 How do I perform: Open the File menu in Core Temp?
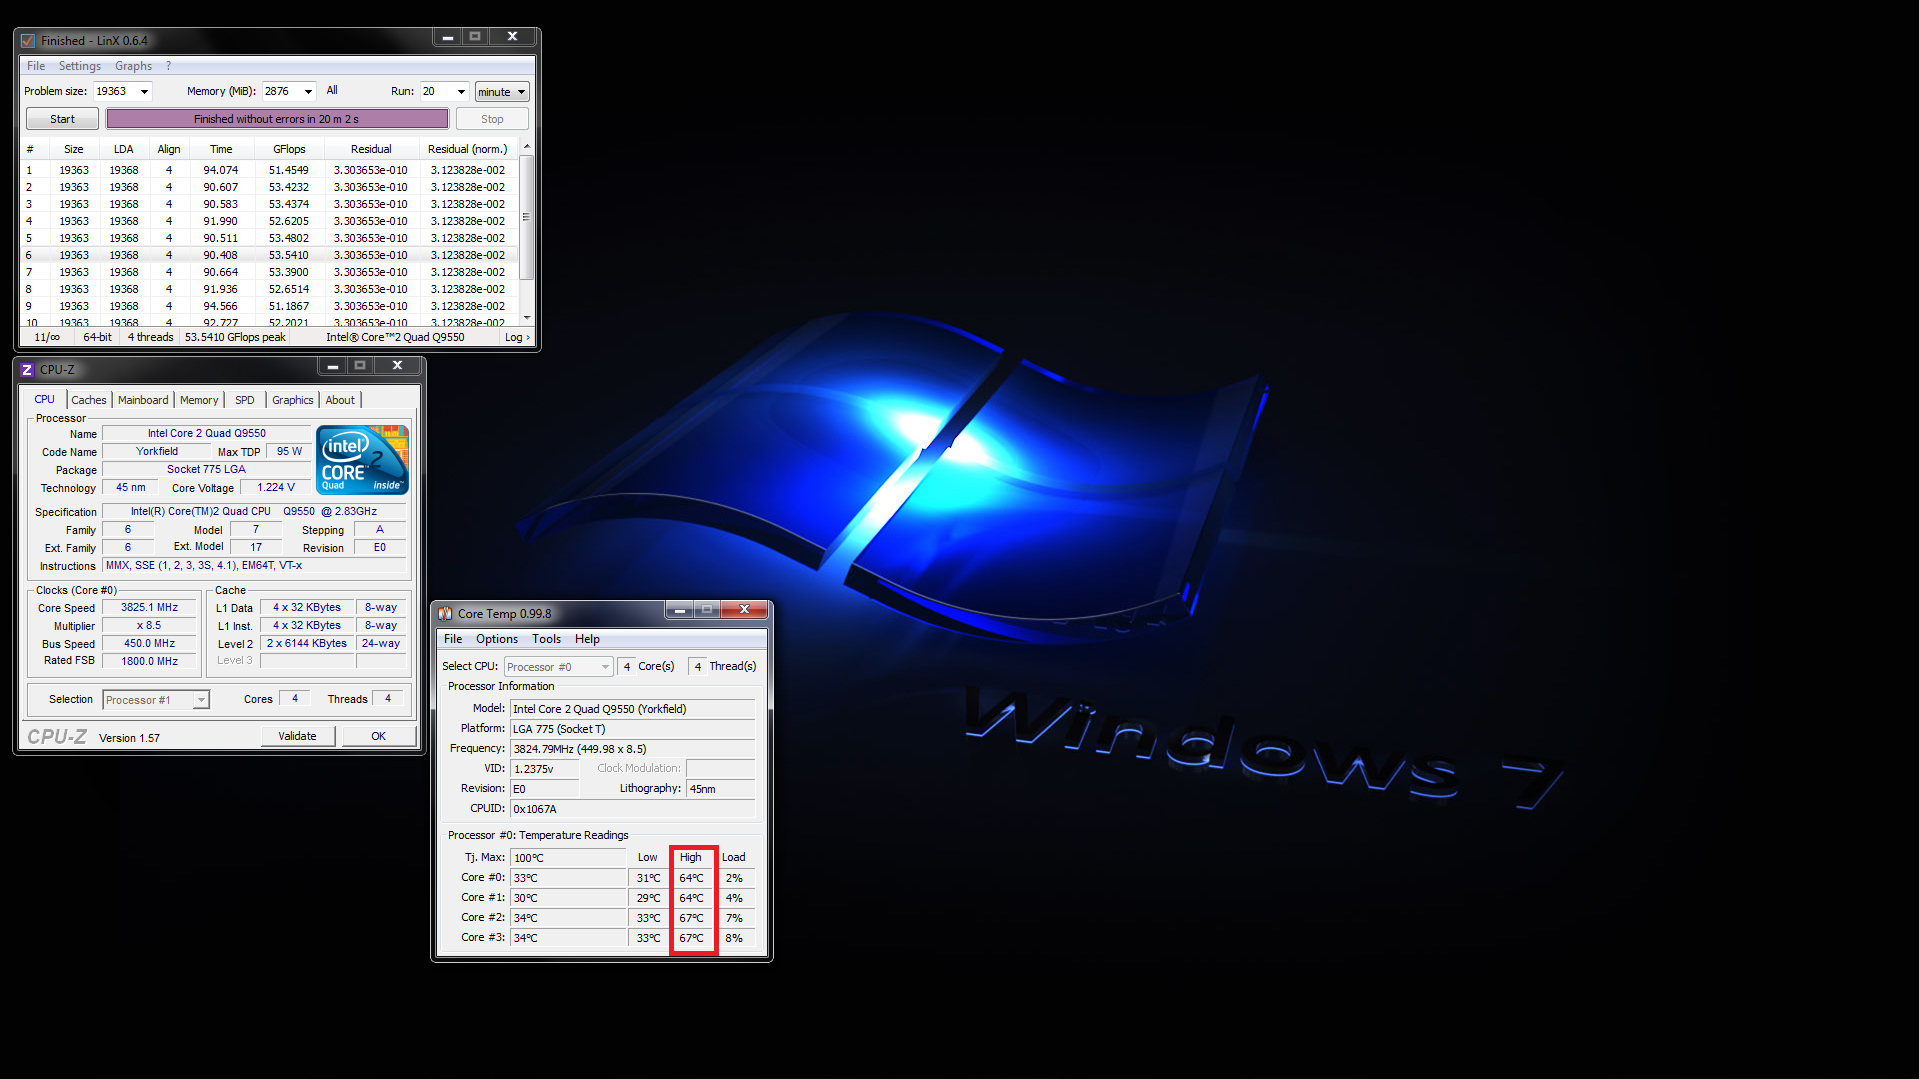coord(453,639)
